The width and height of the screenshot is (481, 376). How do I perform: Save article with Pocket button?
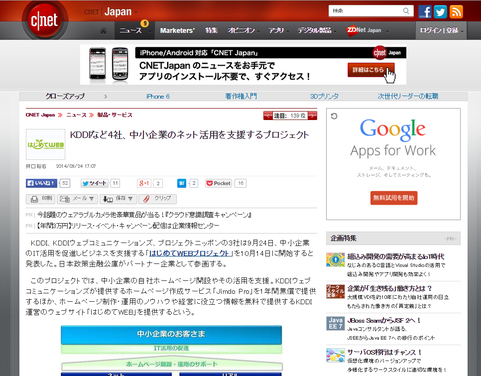(x=218, y=183)
